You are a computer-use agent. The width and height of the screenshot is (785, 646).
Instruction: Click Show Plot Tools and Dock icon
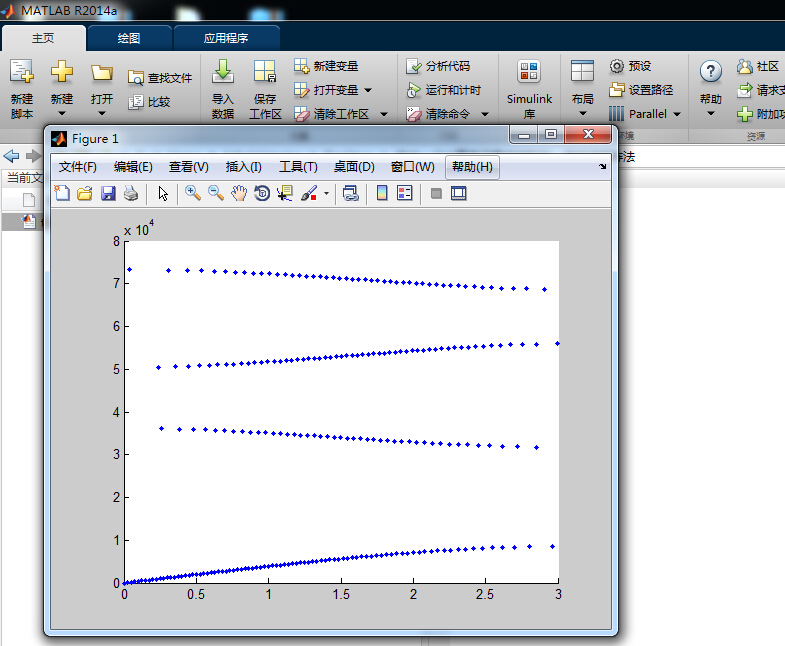point(459,193)
